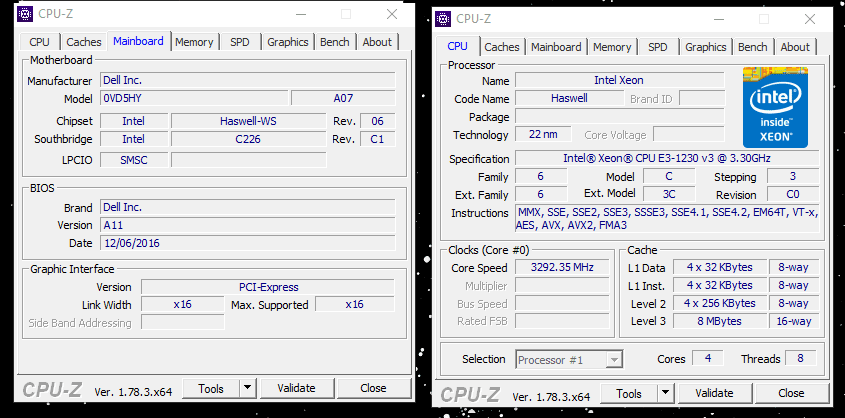This screenshot has width=845, height=418.
Task: Click the chipset name Haswell-WS
Action: tap(248, 121)
